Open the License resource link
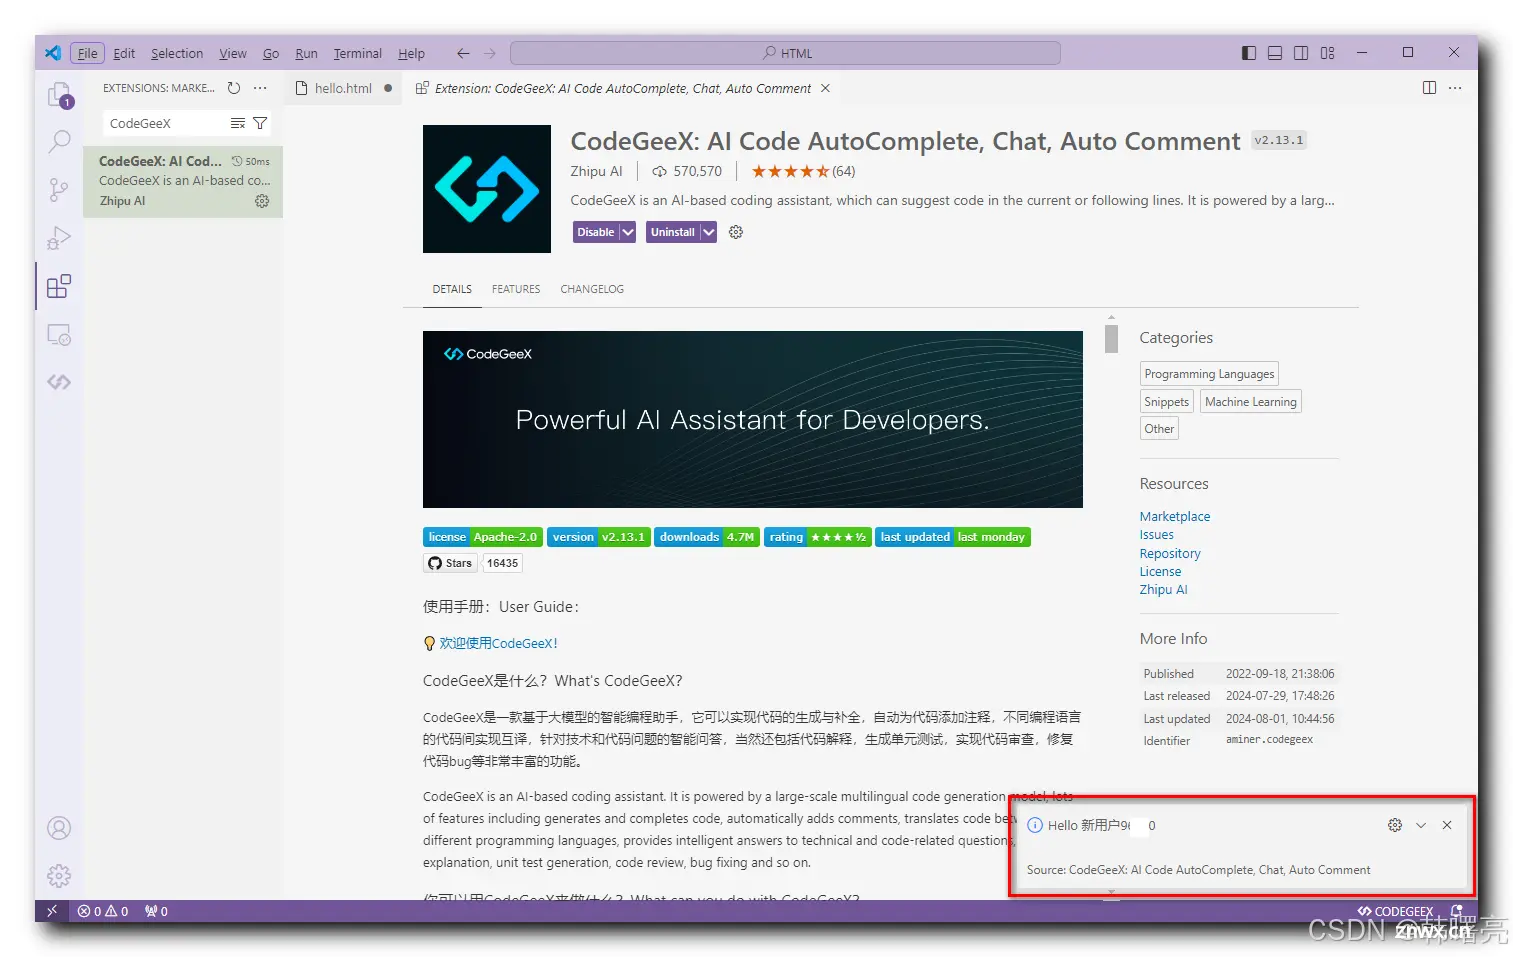Viewport: 1513px width, 957px height. [1160, 572]
